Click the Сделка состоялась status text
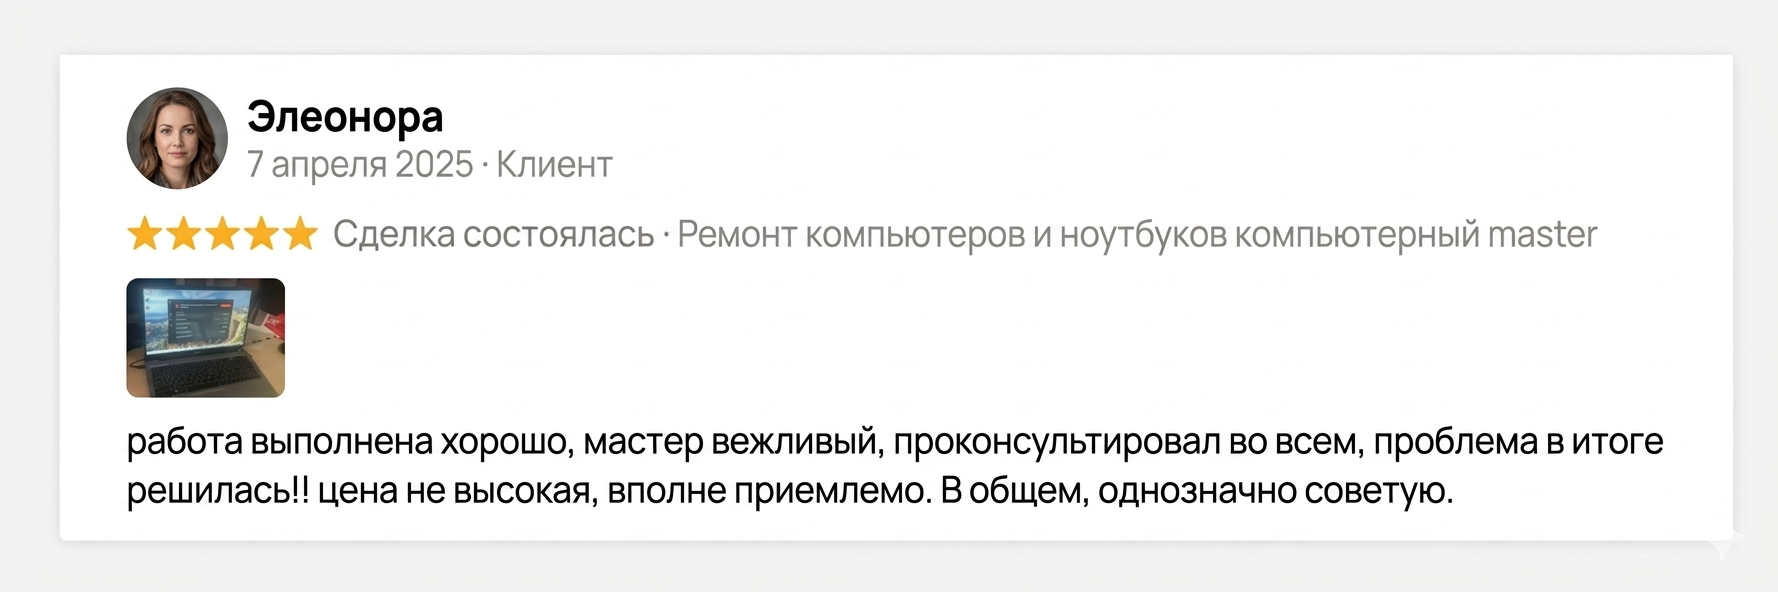Image resolution: width=1778 pixels, height=592 pixels. [493, 234]
